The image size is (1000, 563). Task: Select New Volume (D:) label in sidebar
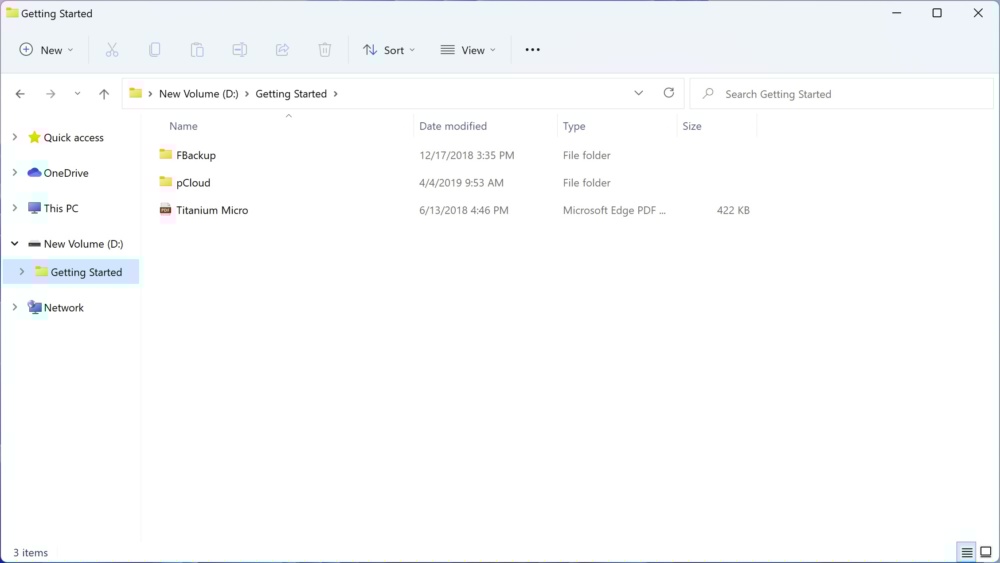pyautogui.click(x=83, y=244)
